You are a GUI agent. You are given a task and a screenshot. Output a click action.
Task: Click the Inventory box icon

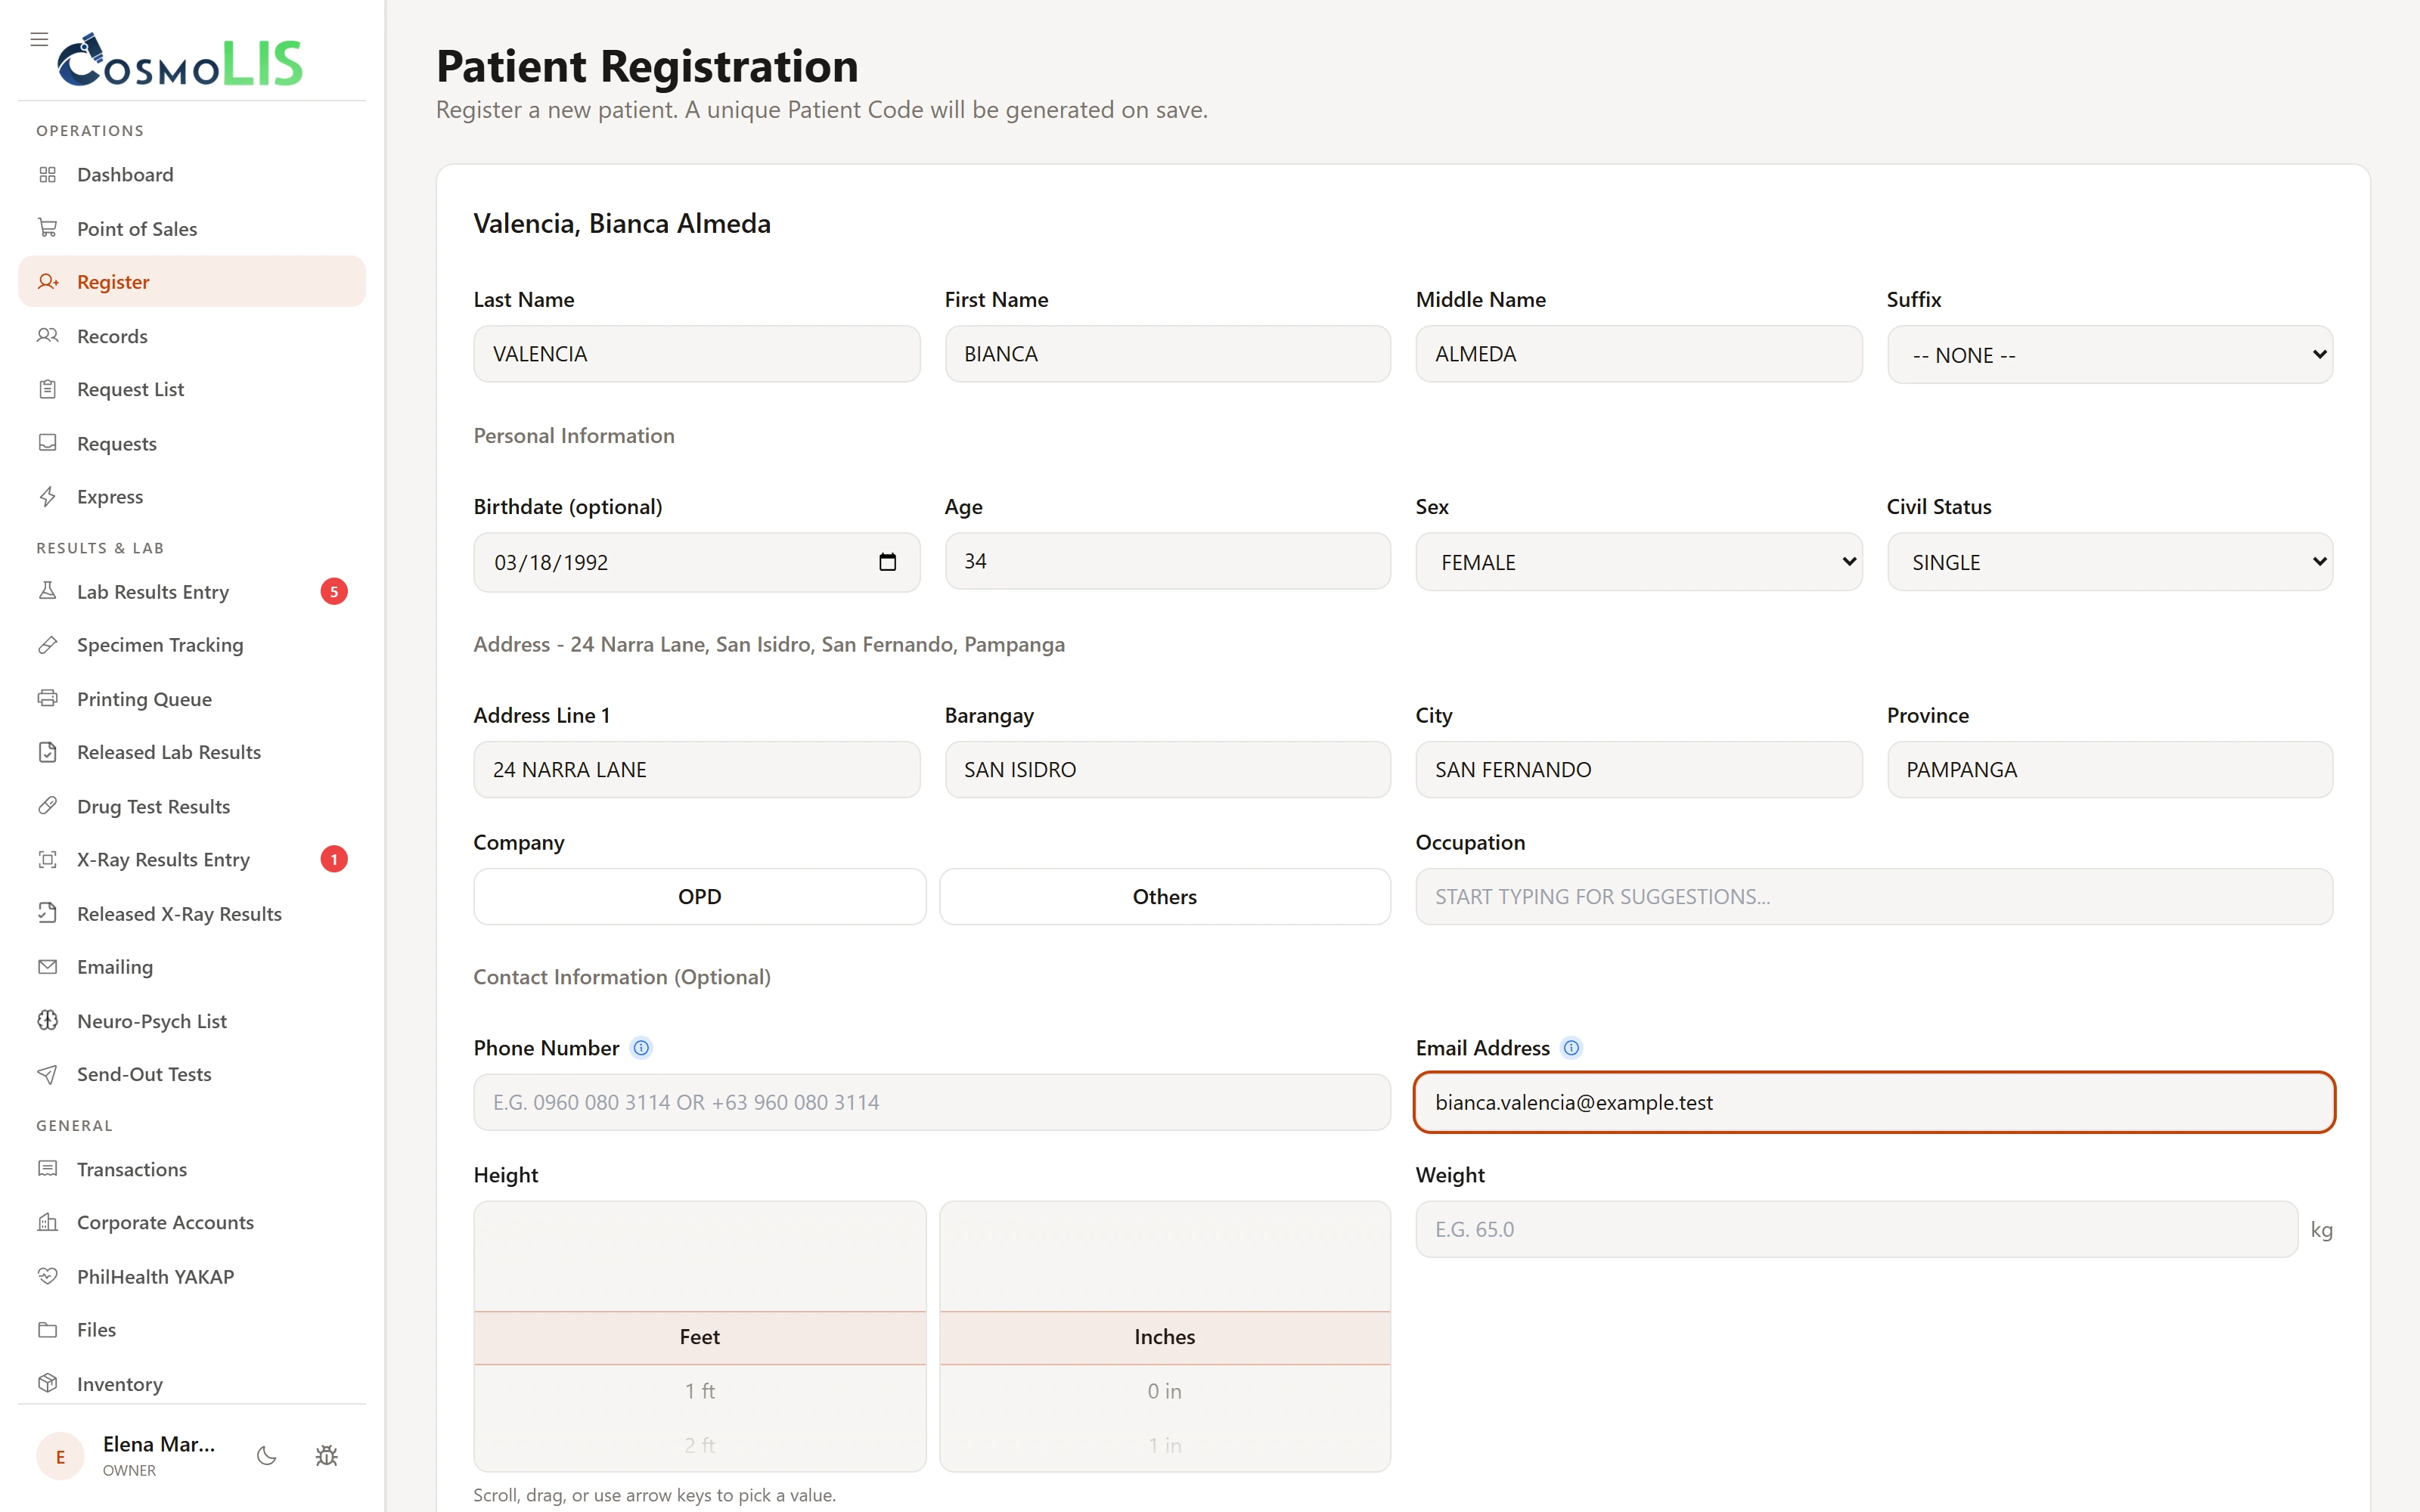(x=47, y=1383)
